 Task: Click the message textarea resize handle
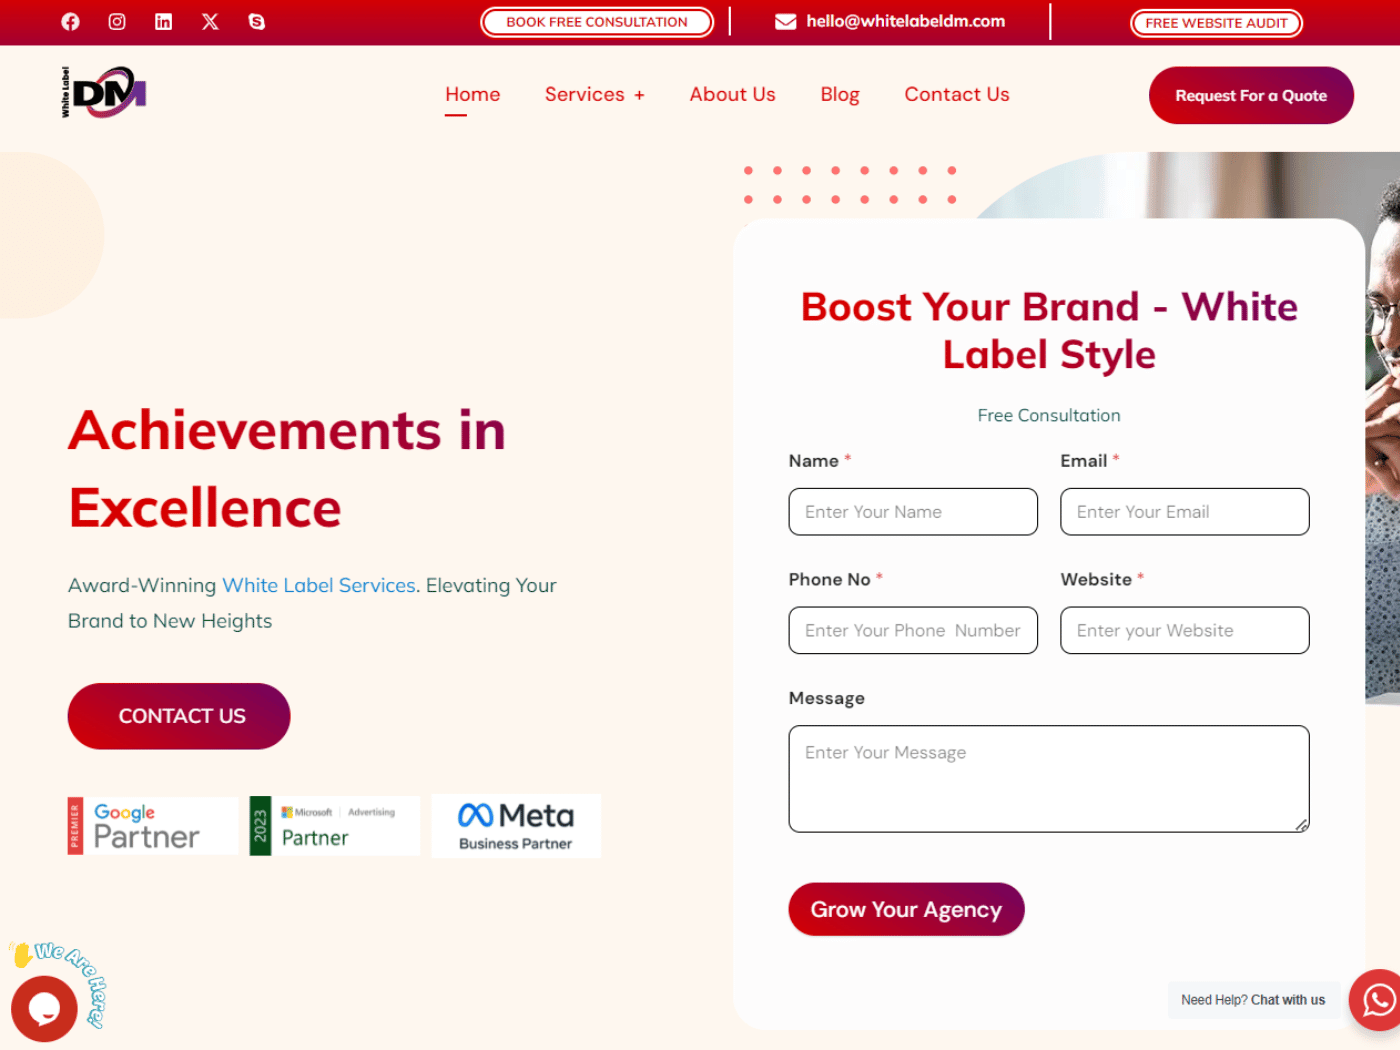pos(1301,825)
